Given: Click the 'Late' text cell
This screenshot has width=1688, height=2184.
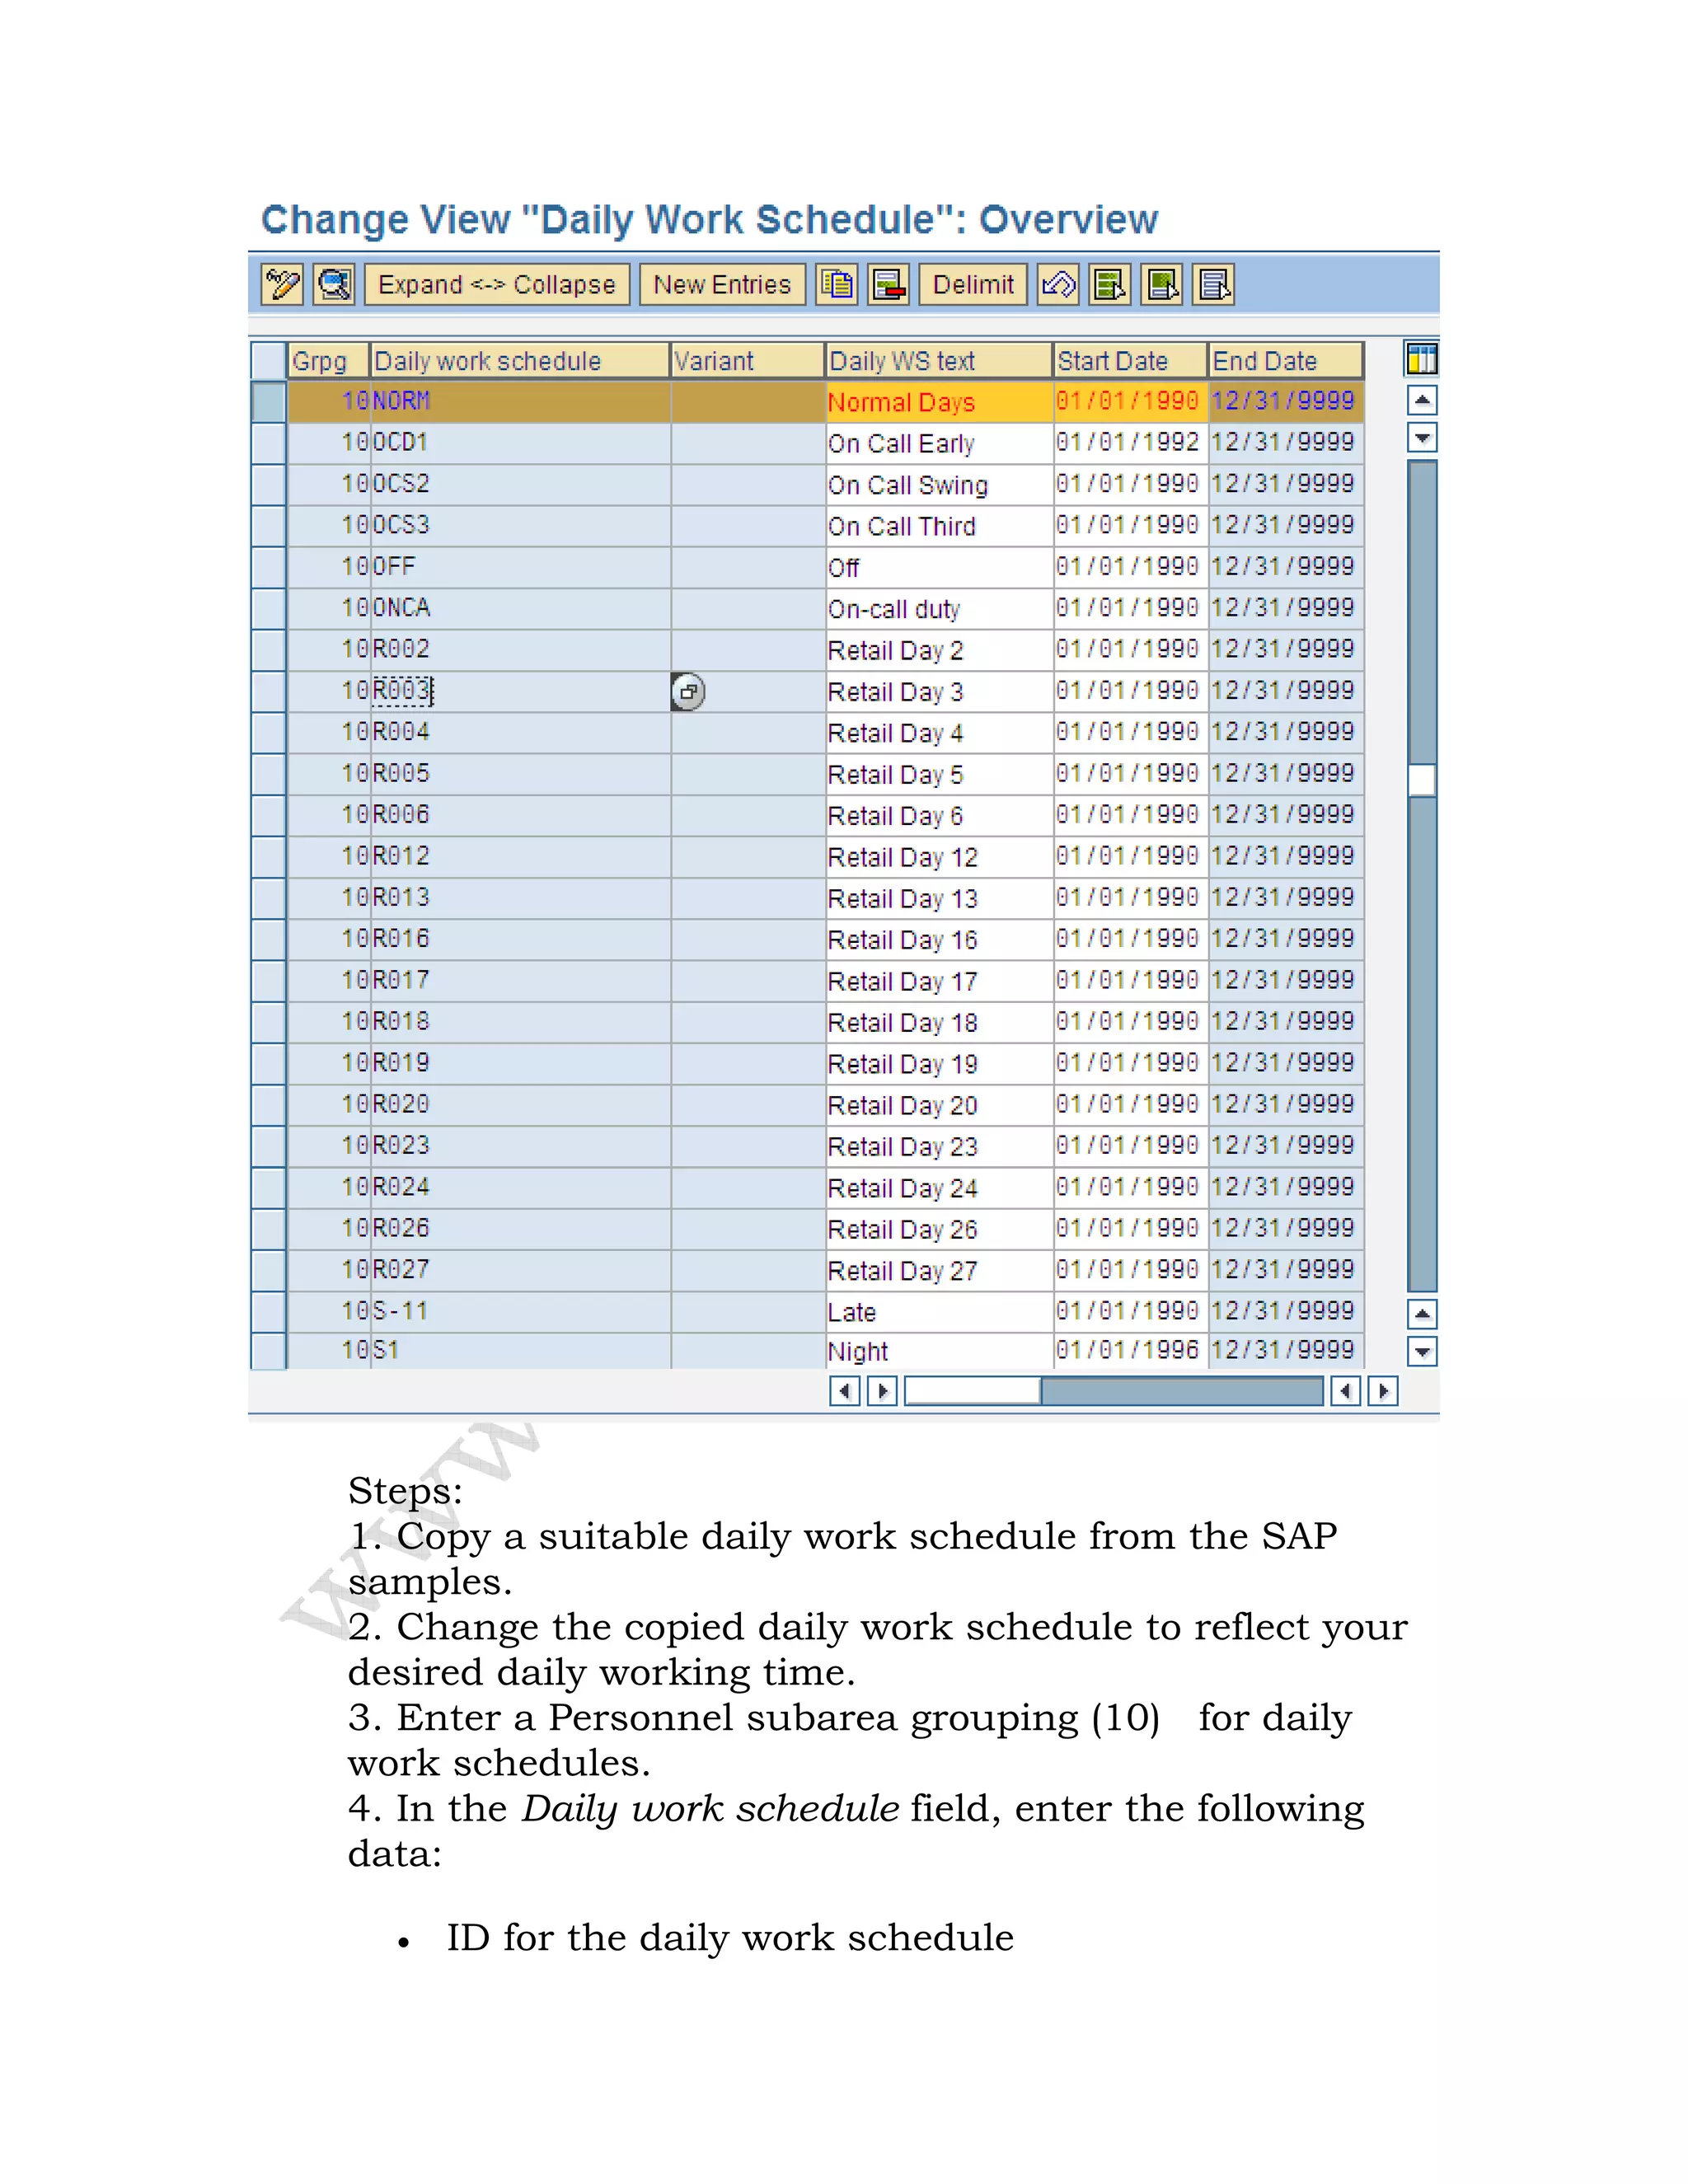Looking at the screenshot, I should (x=939, y=1312).
